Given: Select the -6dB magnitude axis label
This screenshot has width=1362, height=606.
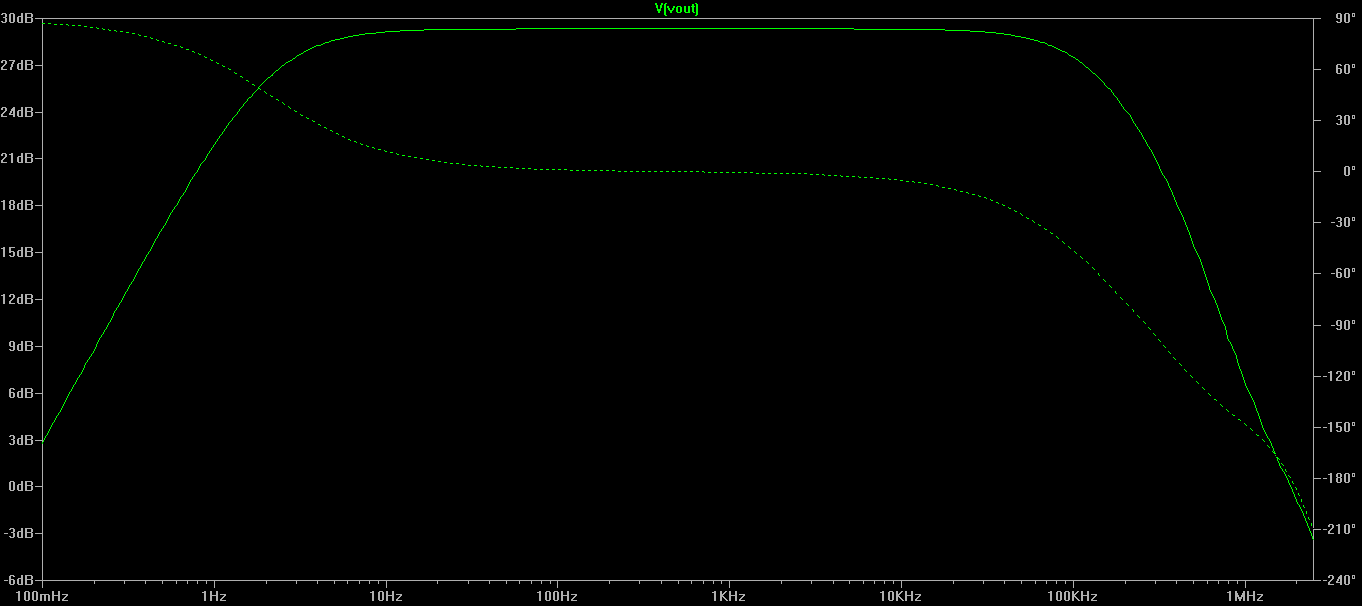Looking at the screenshot, I should click(19, 581).
